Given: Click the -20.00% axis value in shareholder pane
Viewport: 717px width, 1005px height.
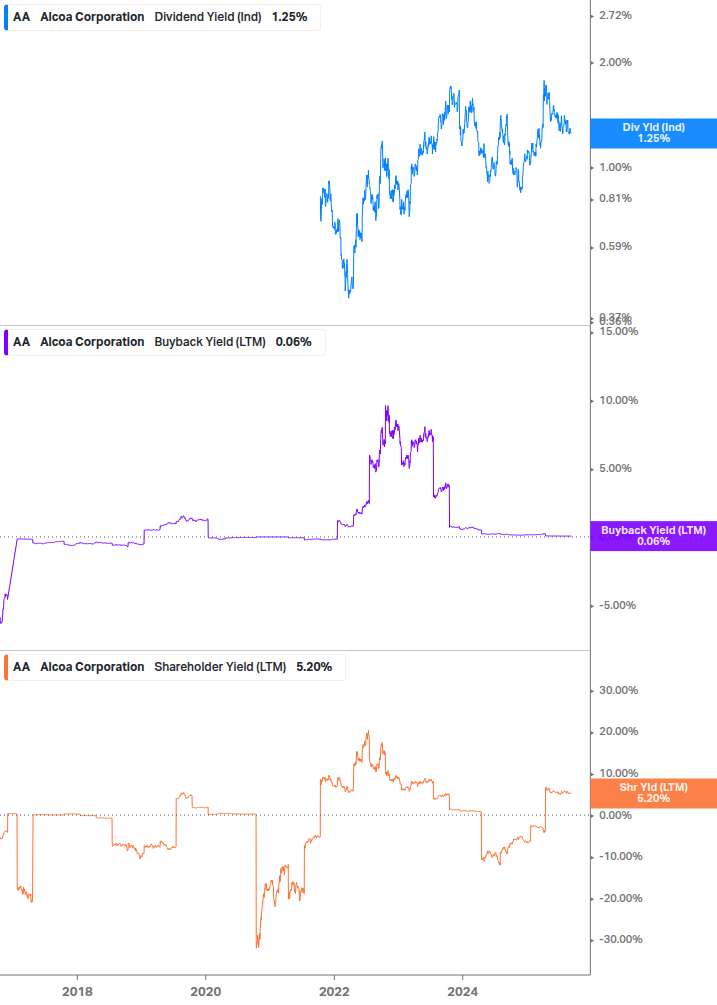Looking at the screenshot, I should [x=620, y=899].
